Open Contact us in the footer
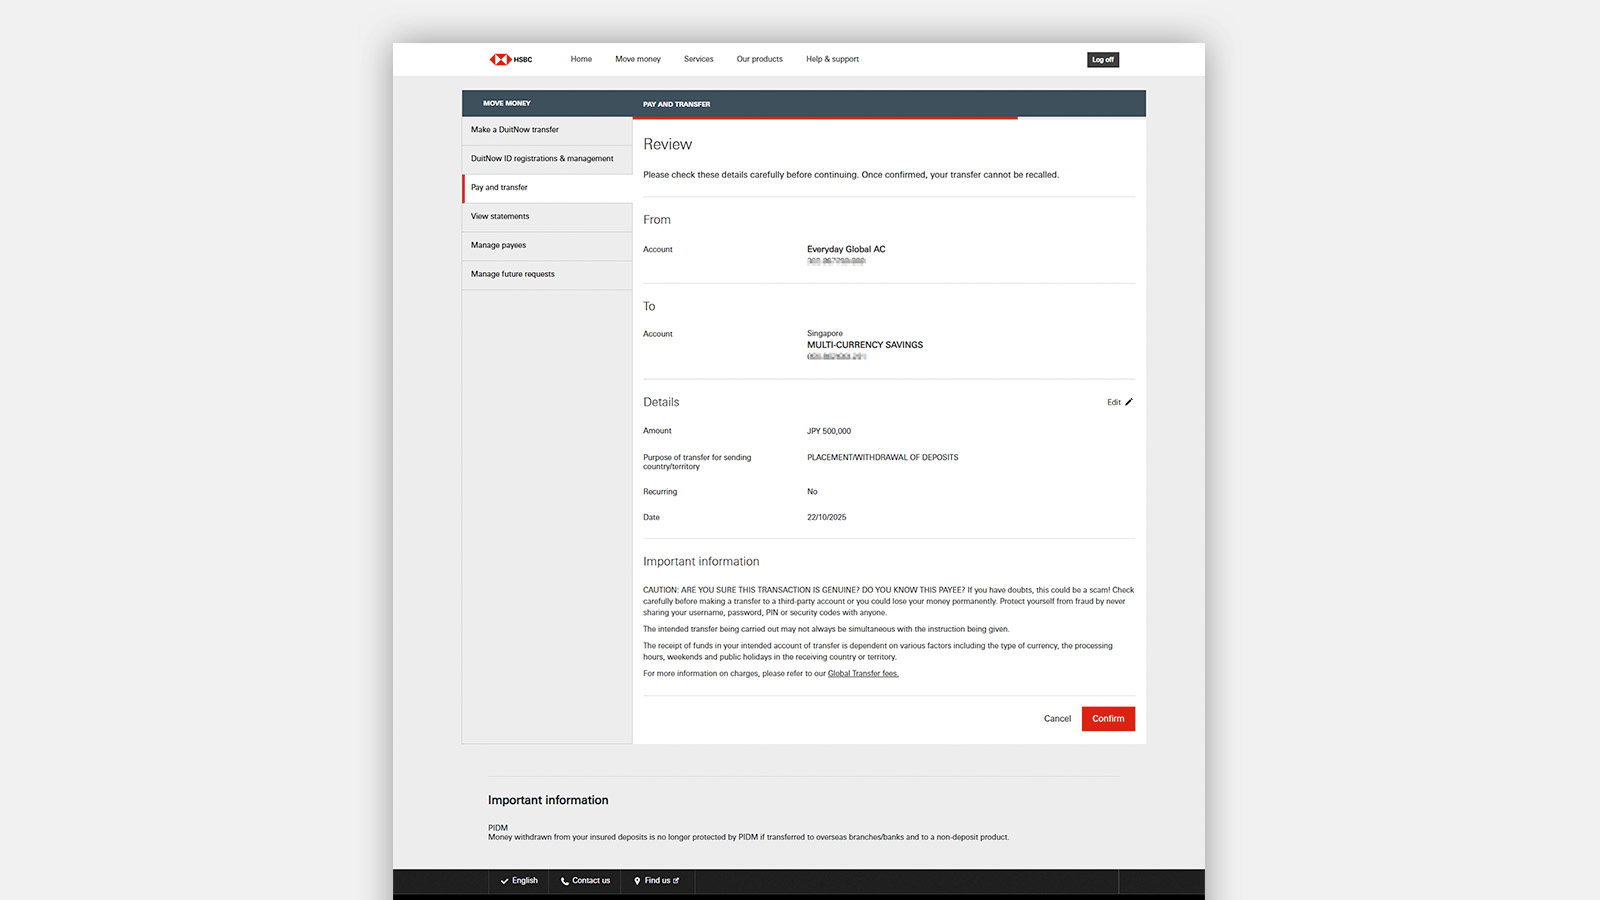Image resolution: width=1600 pixels, height=900 pixels. click(585, 881)
